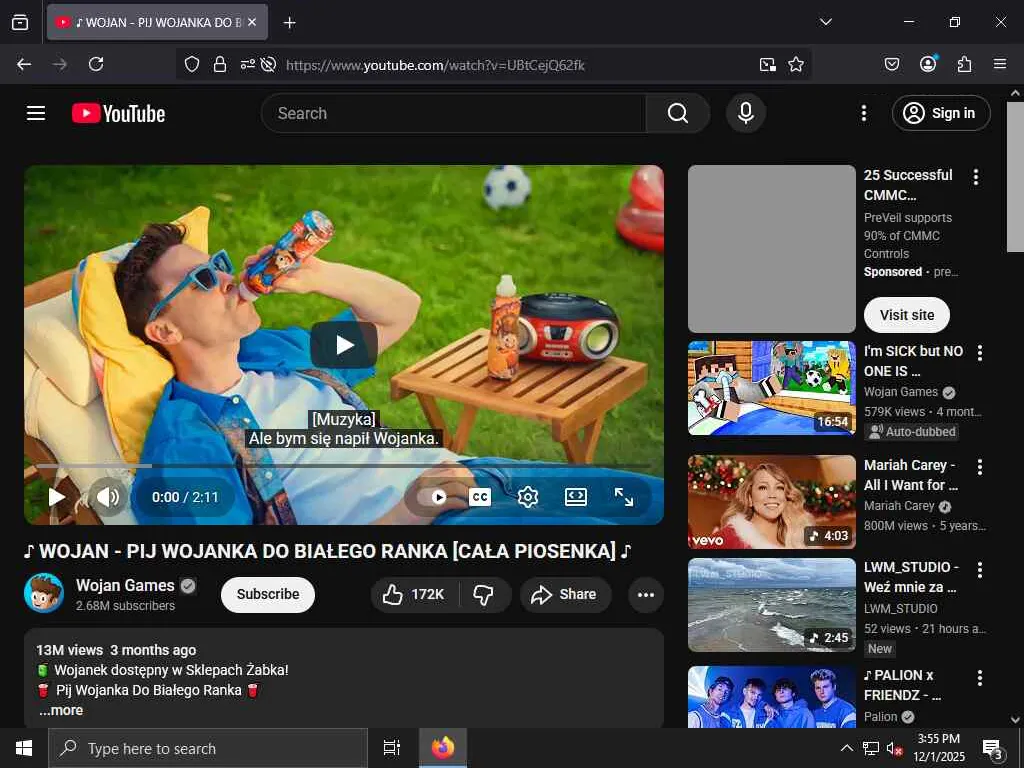Open options for LWM_STUDIO video
Viewport: 1024px width, 768px height.
(980, 570)
